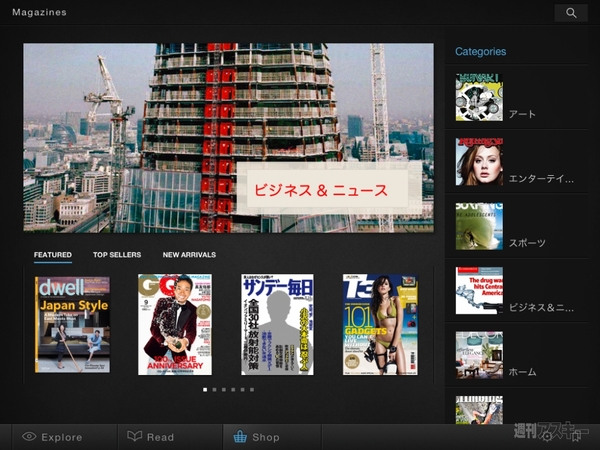
Task: Select the ホーム category thumbnail
Action: pos(479,355)
